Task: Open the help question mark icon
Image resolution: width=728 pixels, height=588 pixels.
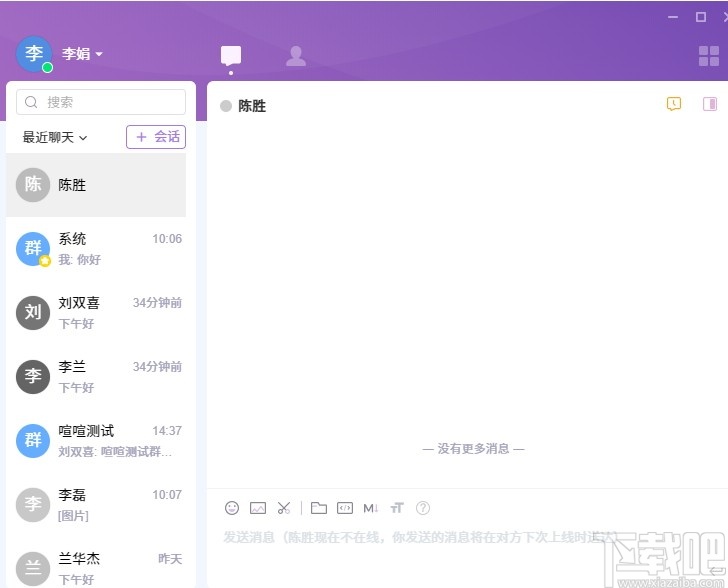Action: (x=423, y=508)
